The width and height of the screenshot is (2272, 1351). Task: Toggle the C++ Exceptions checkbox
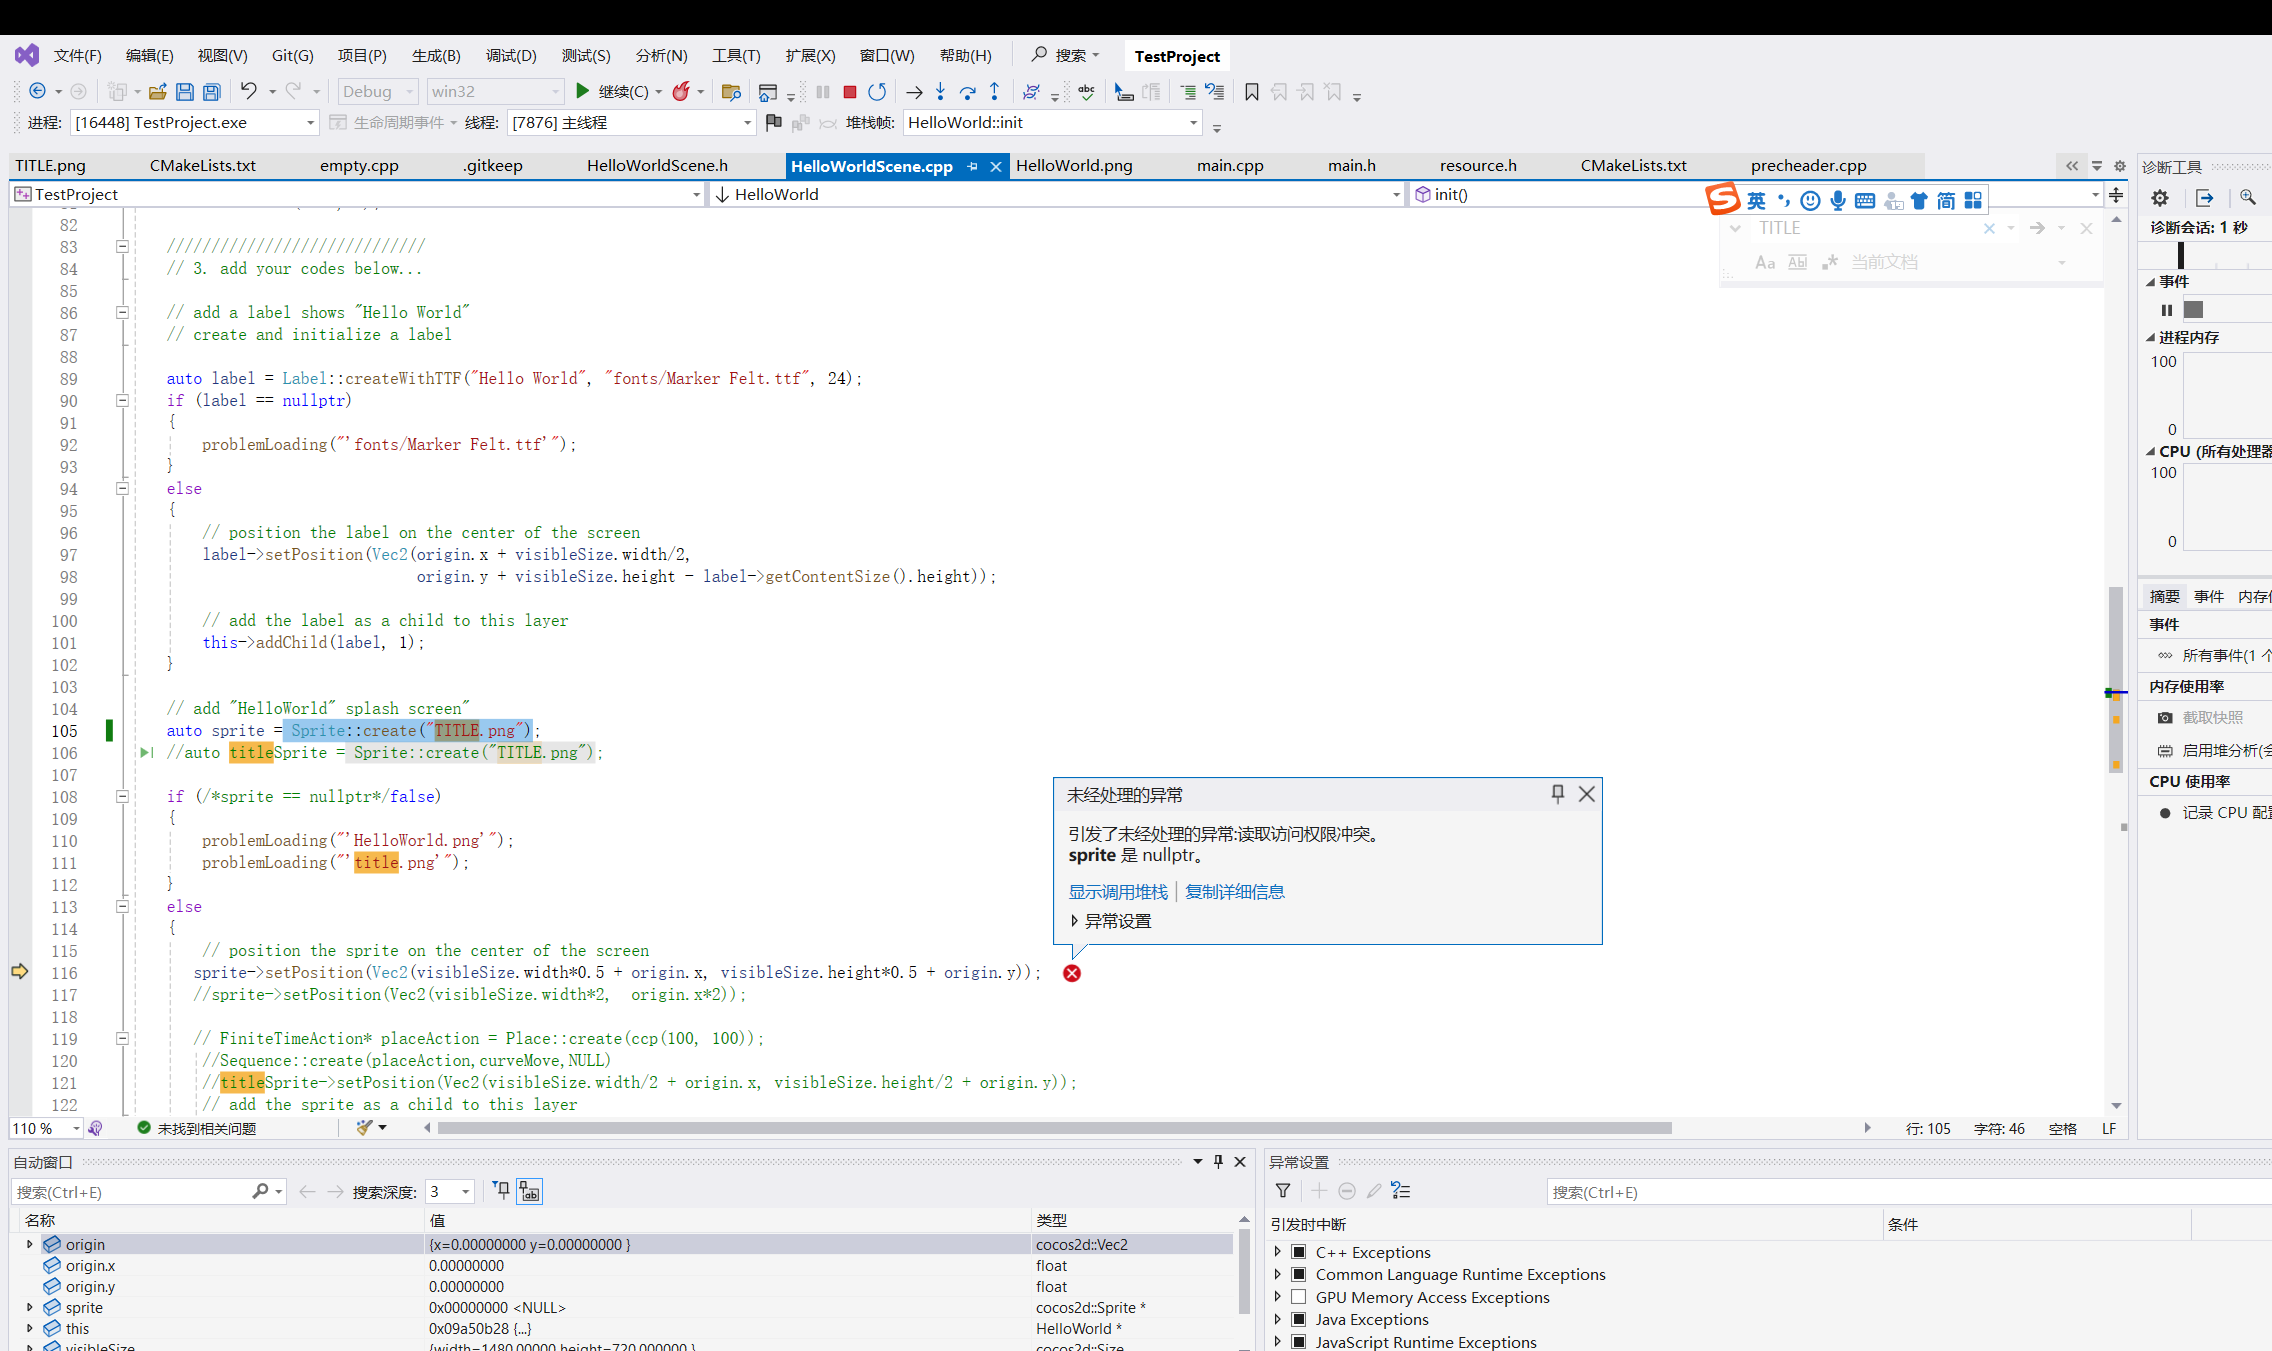[x=1298, y=1252]
